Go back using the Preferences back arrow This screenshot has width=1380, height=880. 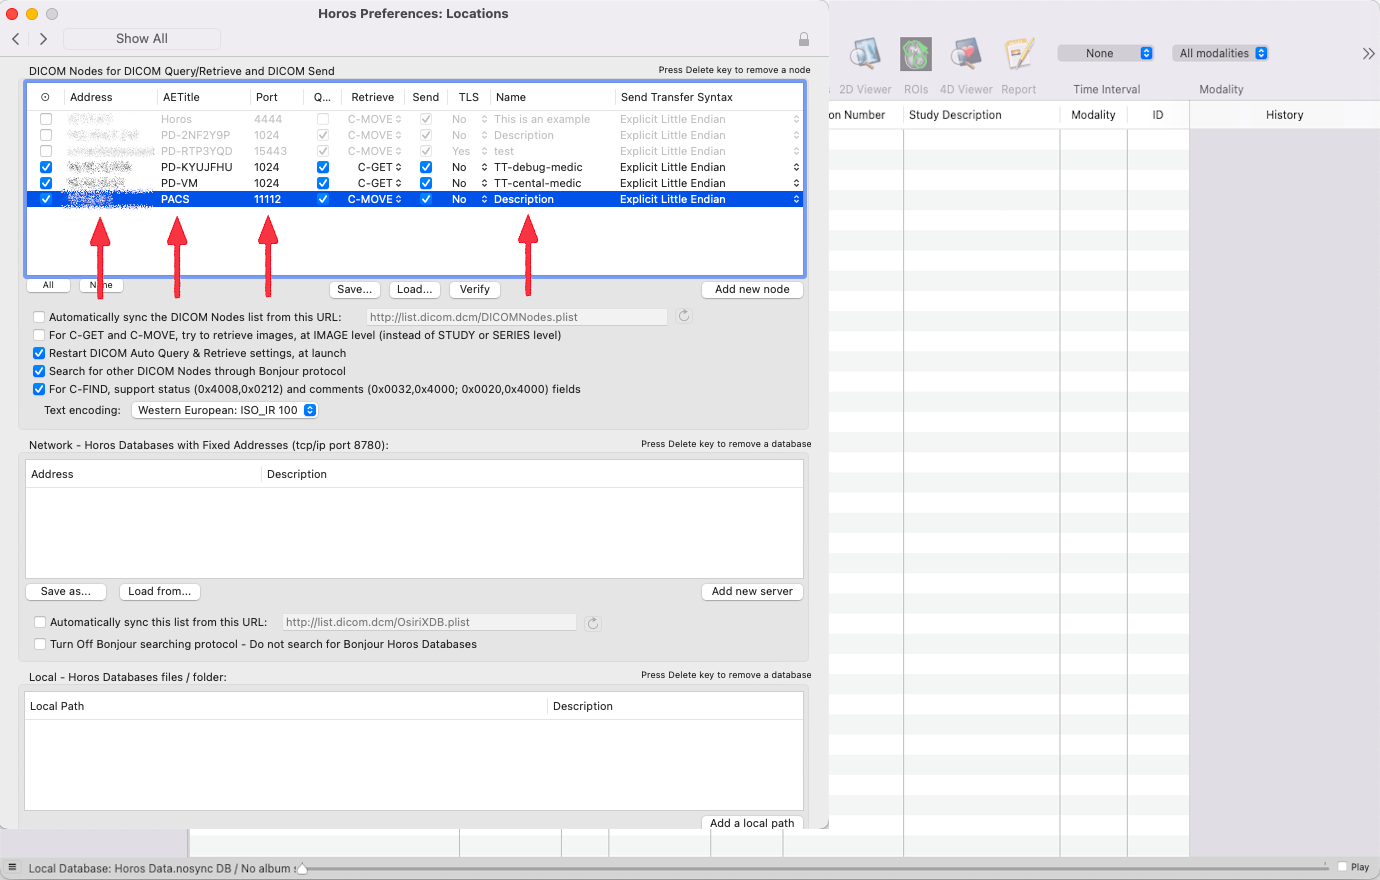[15, 38]
